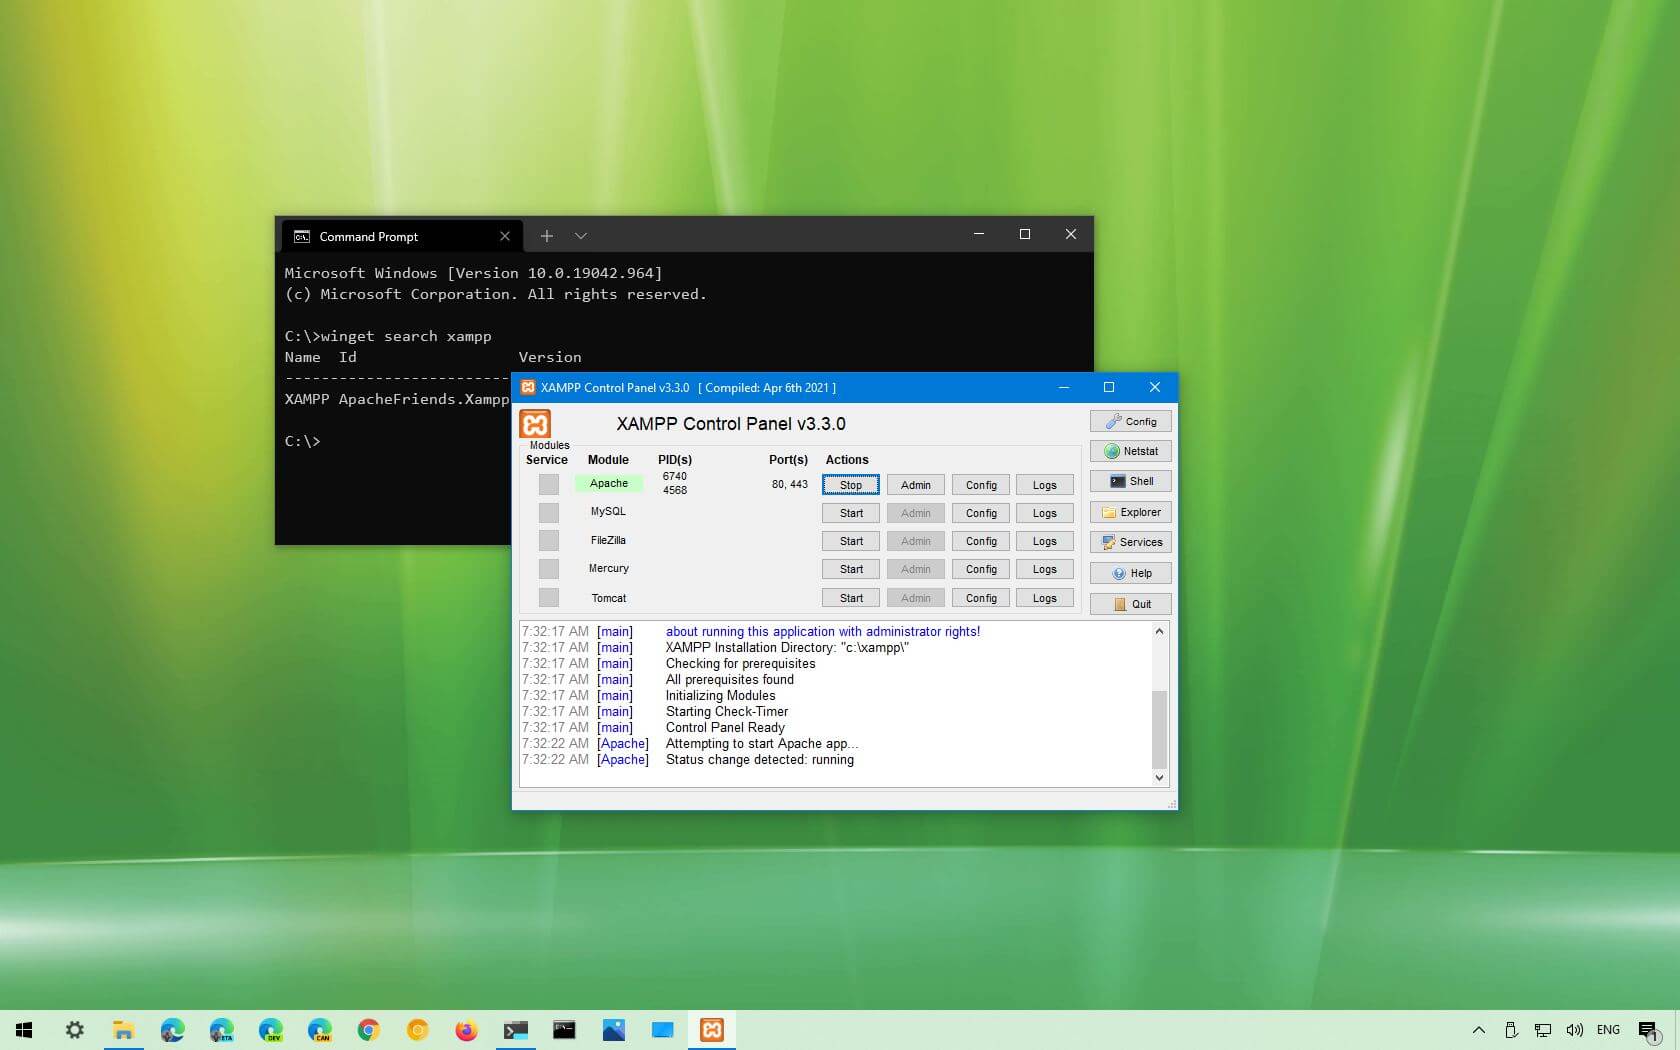Check the Tomcat service checkbox
The width and height of the screenshot is (1680, 1050).
click(x=548, y=597)
